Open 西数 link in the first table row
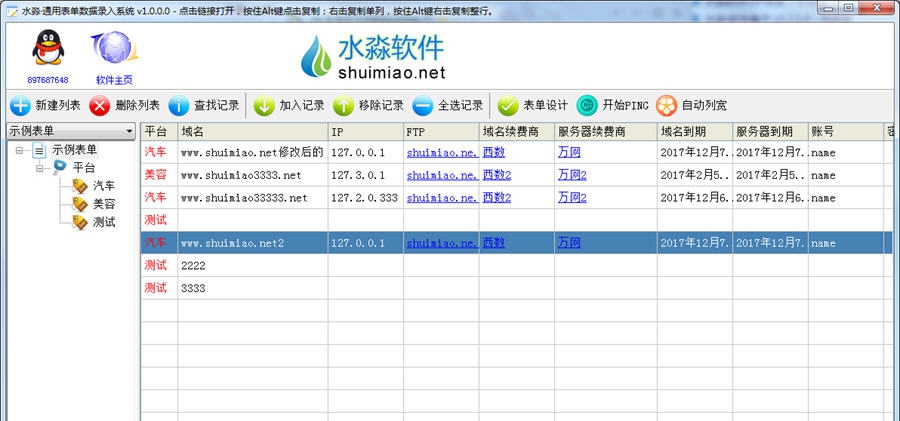 point(494,153)
